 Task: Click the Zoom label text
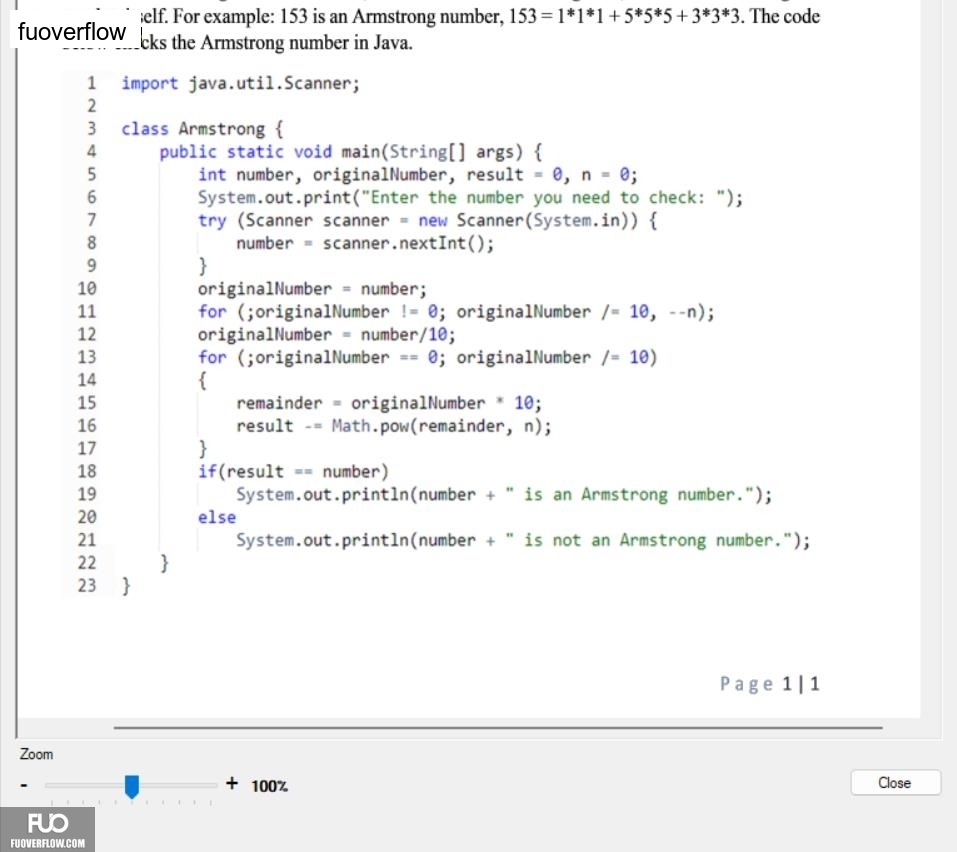tap(36, 754)
